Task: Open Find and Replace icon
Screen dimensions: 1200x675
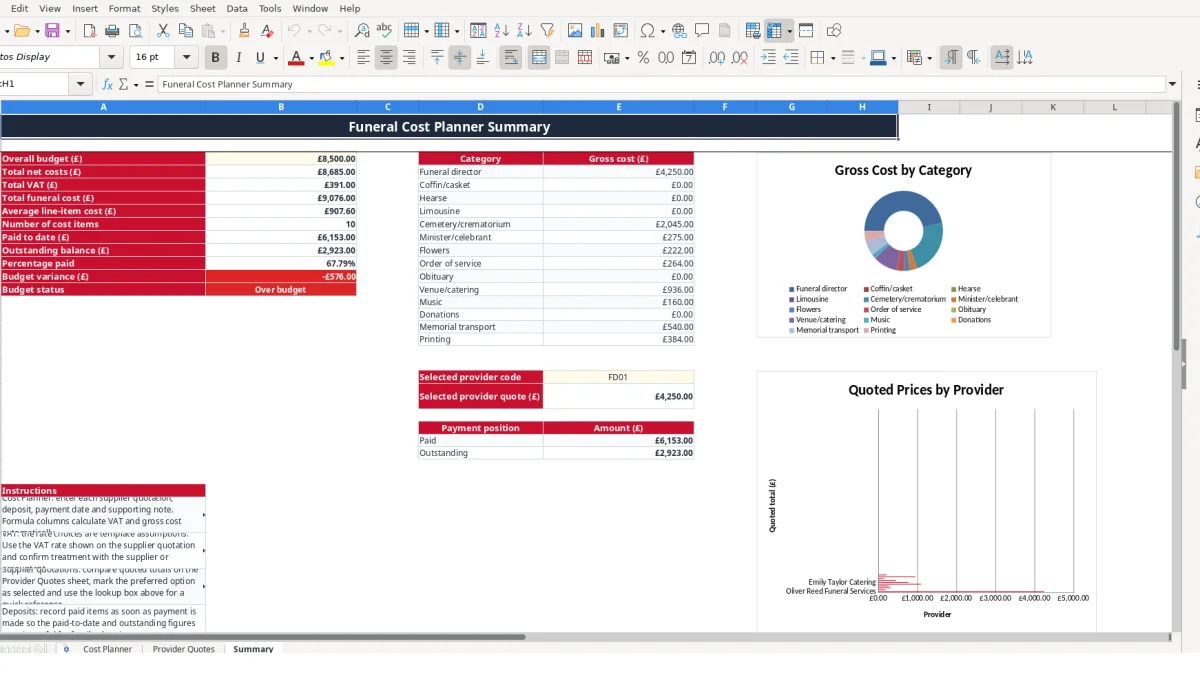Action: point(362,31)
